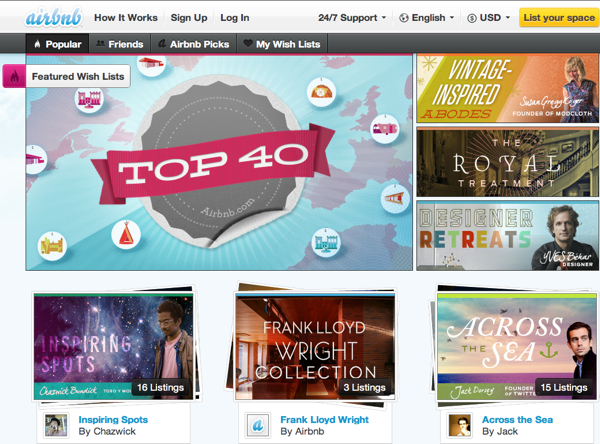Open The Royal Treatment banner
This screenshot has width=600, height=444.
[507, 163]
